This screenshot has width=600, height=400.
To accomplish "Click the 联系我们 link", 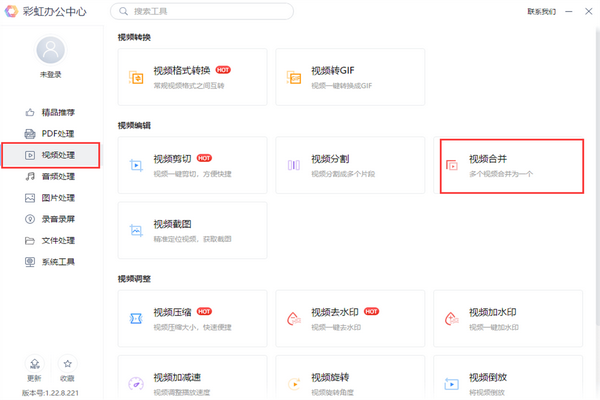I will pos(541,11).
